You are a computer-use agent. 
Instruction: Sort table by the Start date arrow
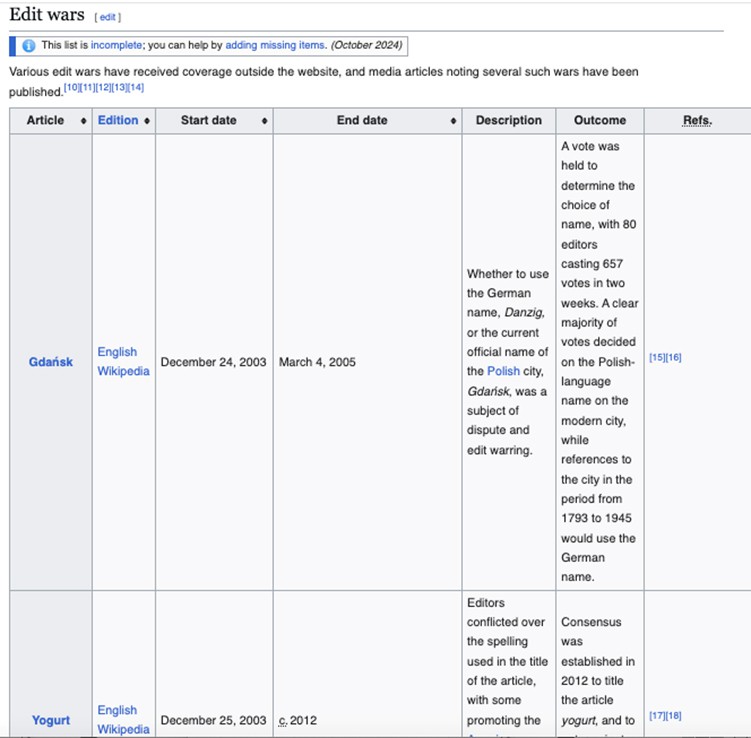coord(264,121)
